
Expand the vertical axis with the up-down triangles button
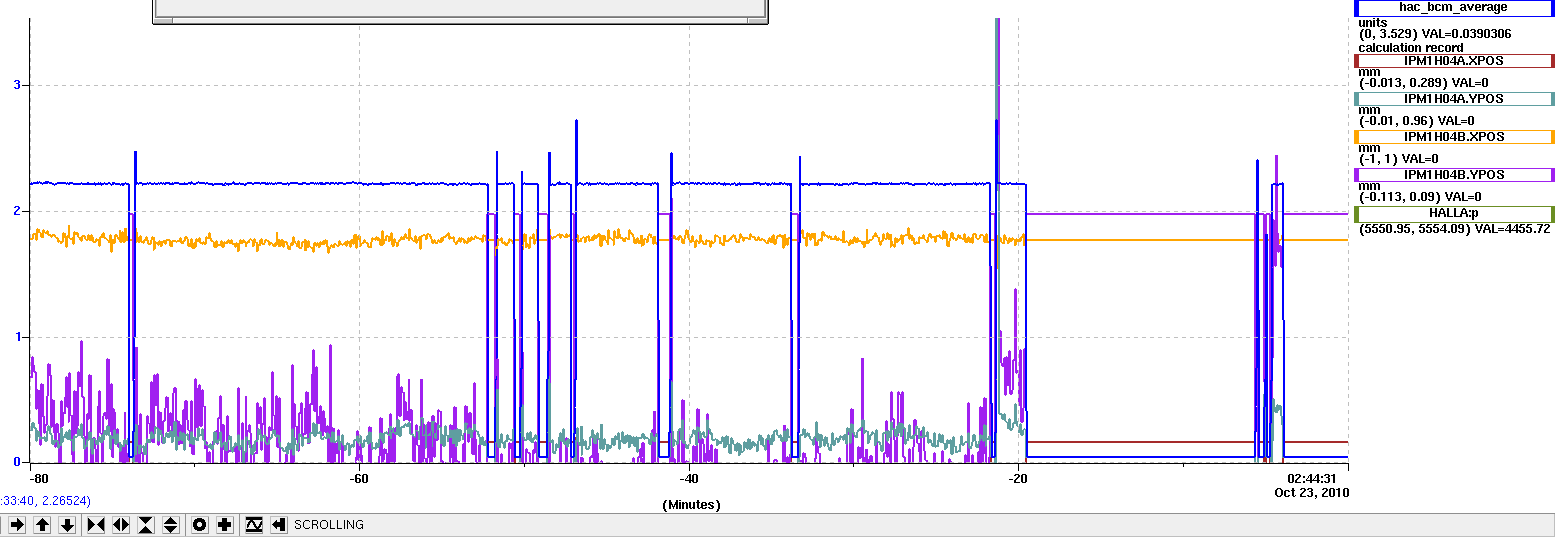pos(170,524)
